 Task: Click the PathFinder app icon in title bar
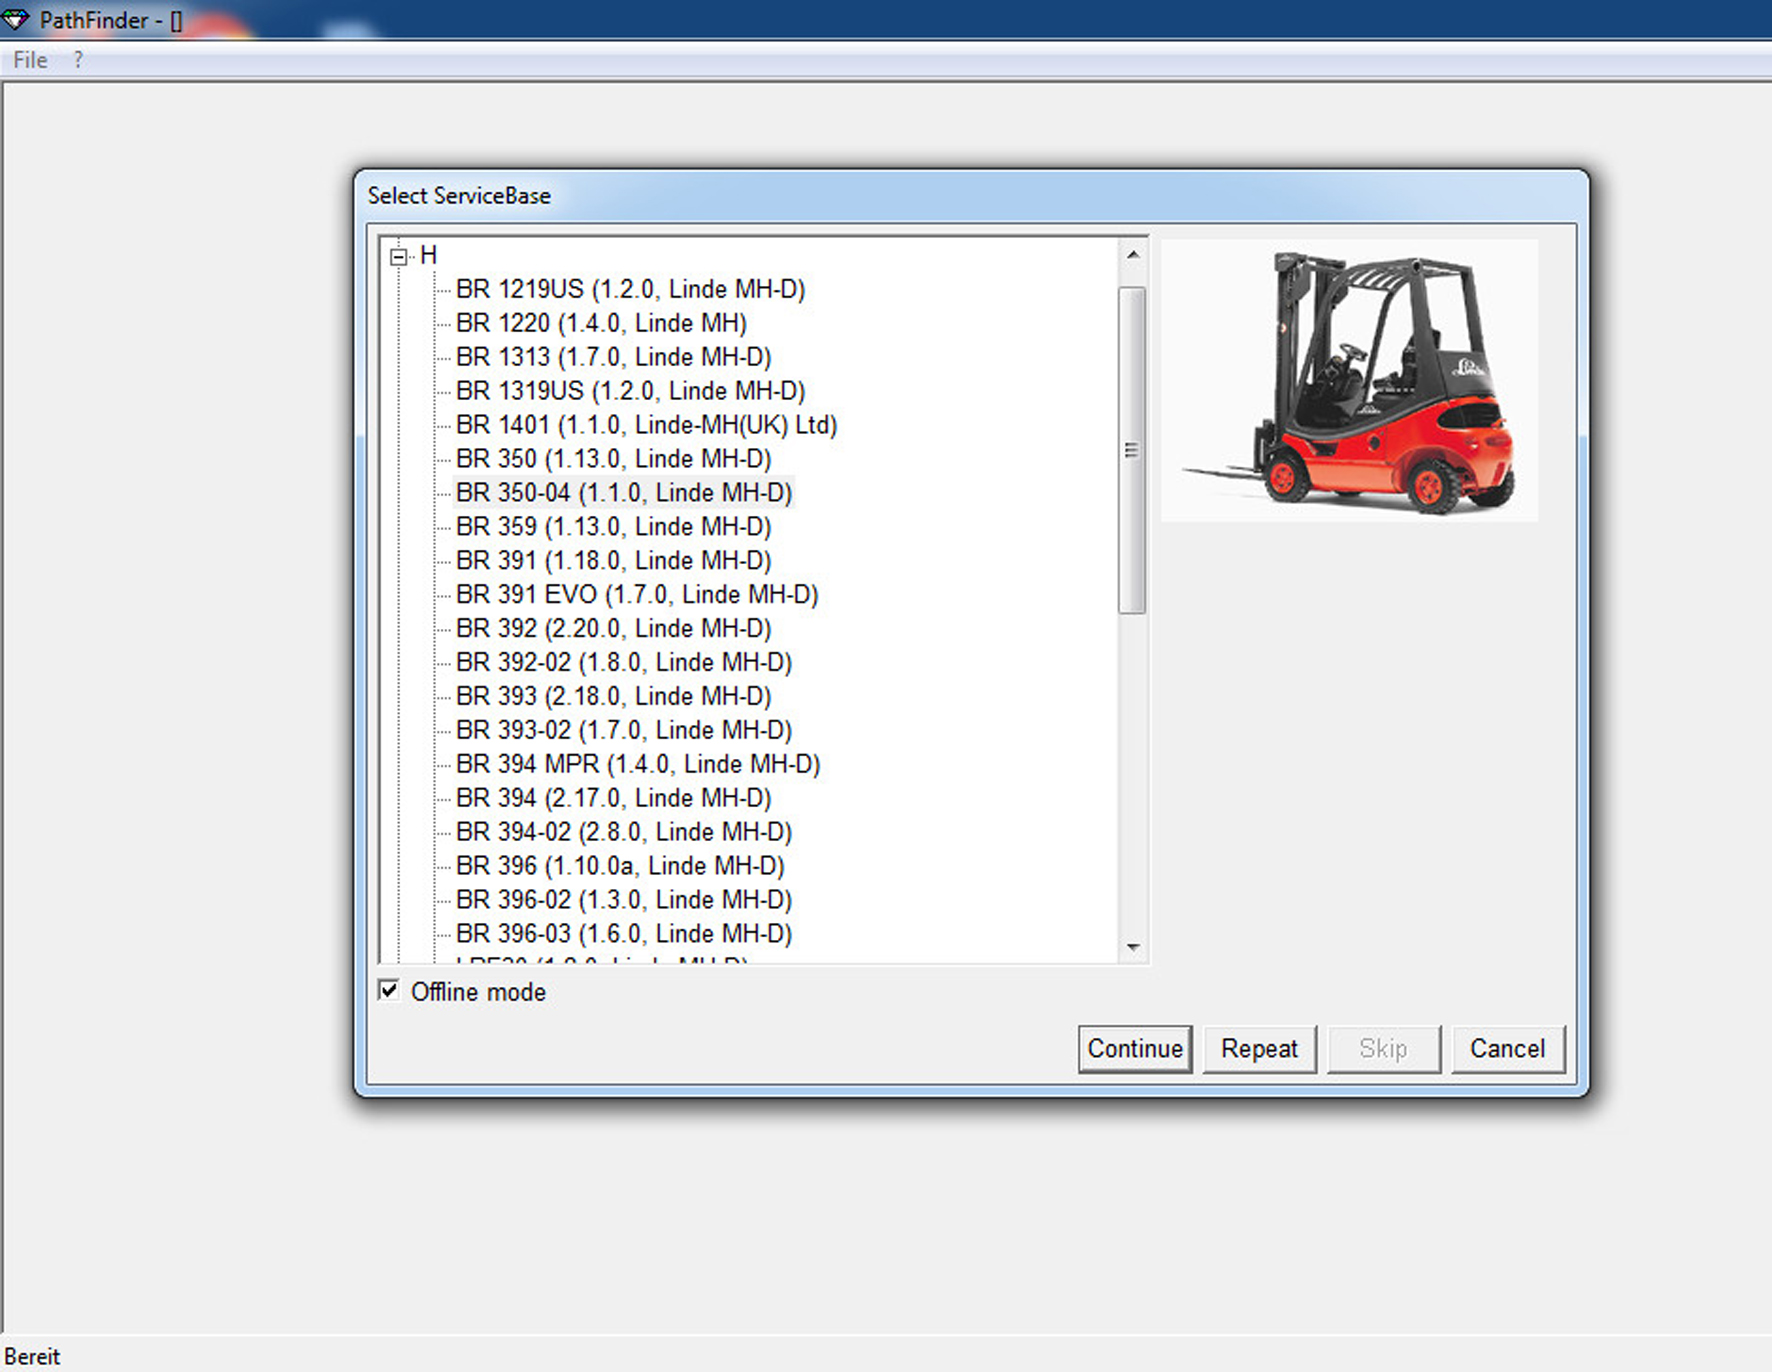[x=16, y=19]
